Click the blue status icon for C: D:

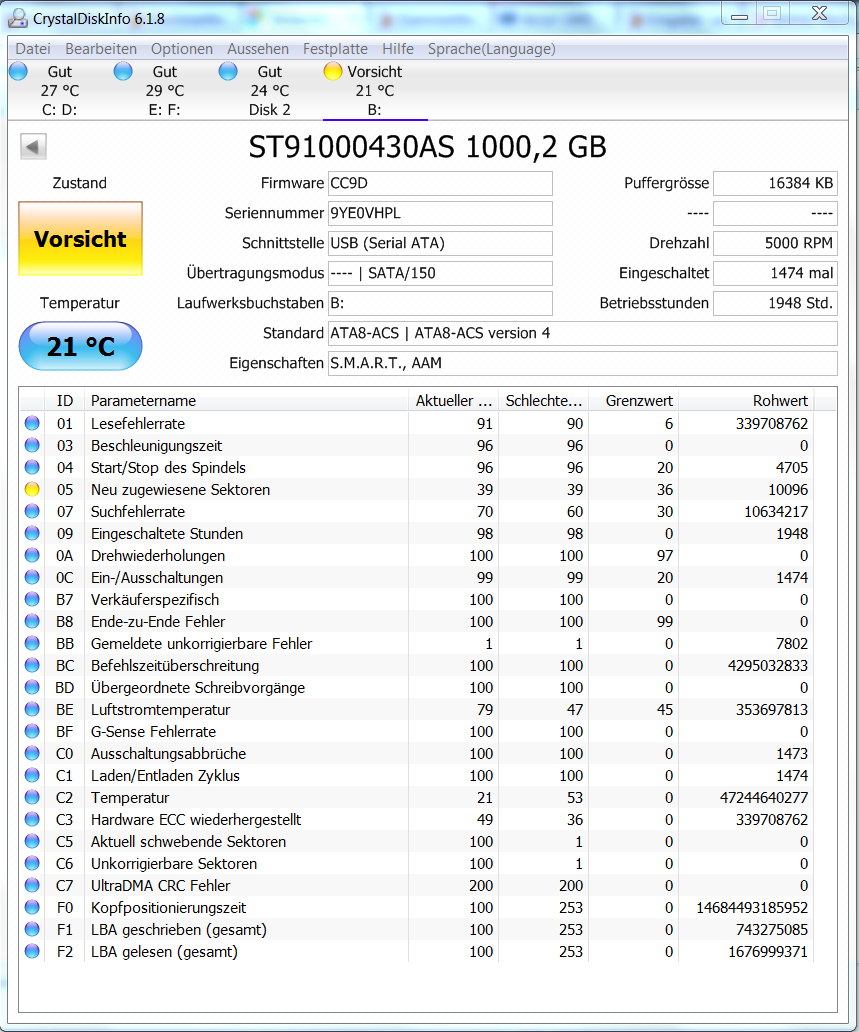pyautogui.click(x=18, y=71)
